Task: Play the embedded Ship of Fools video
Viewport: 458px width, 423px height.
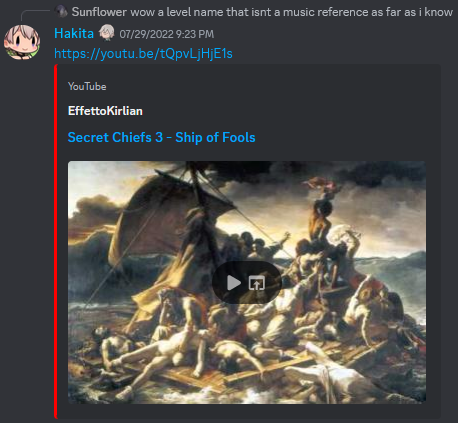Action: pos(234,283)
